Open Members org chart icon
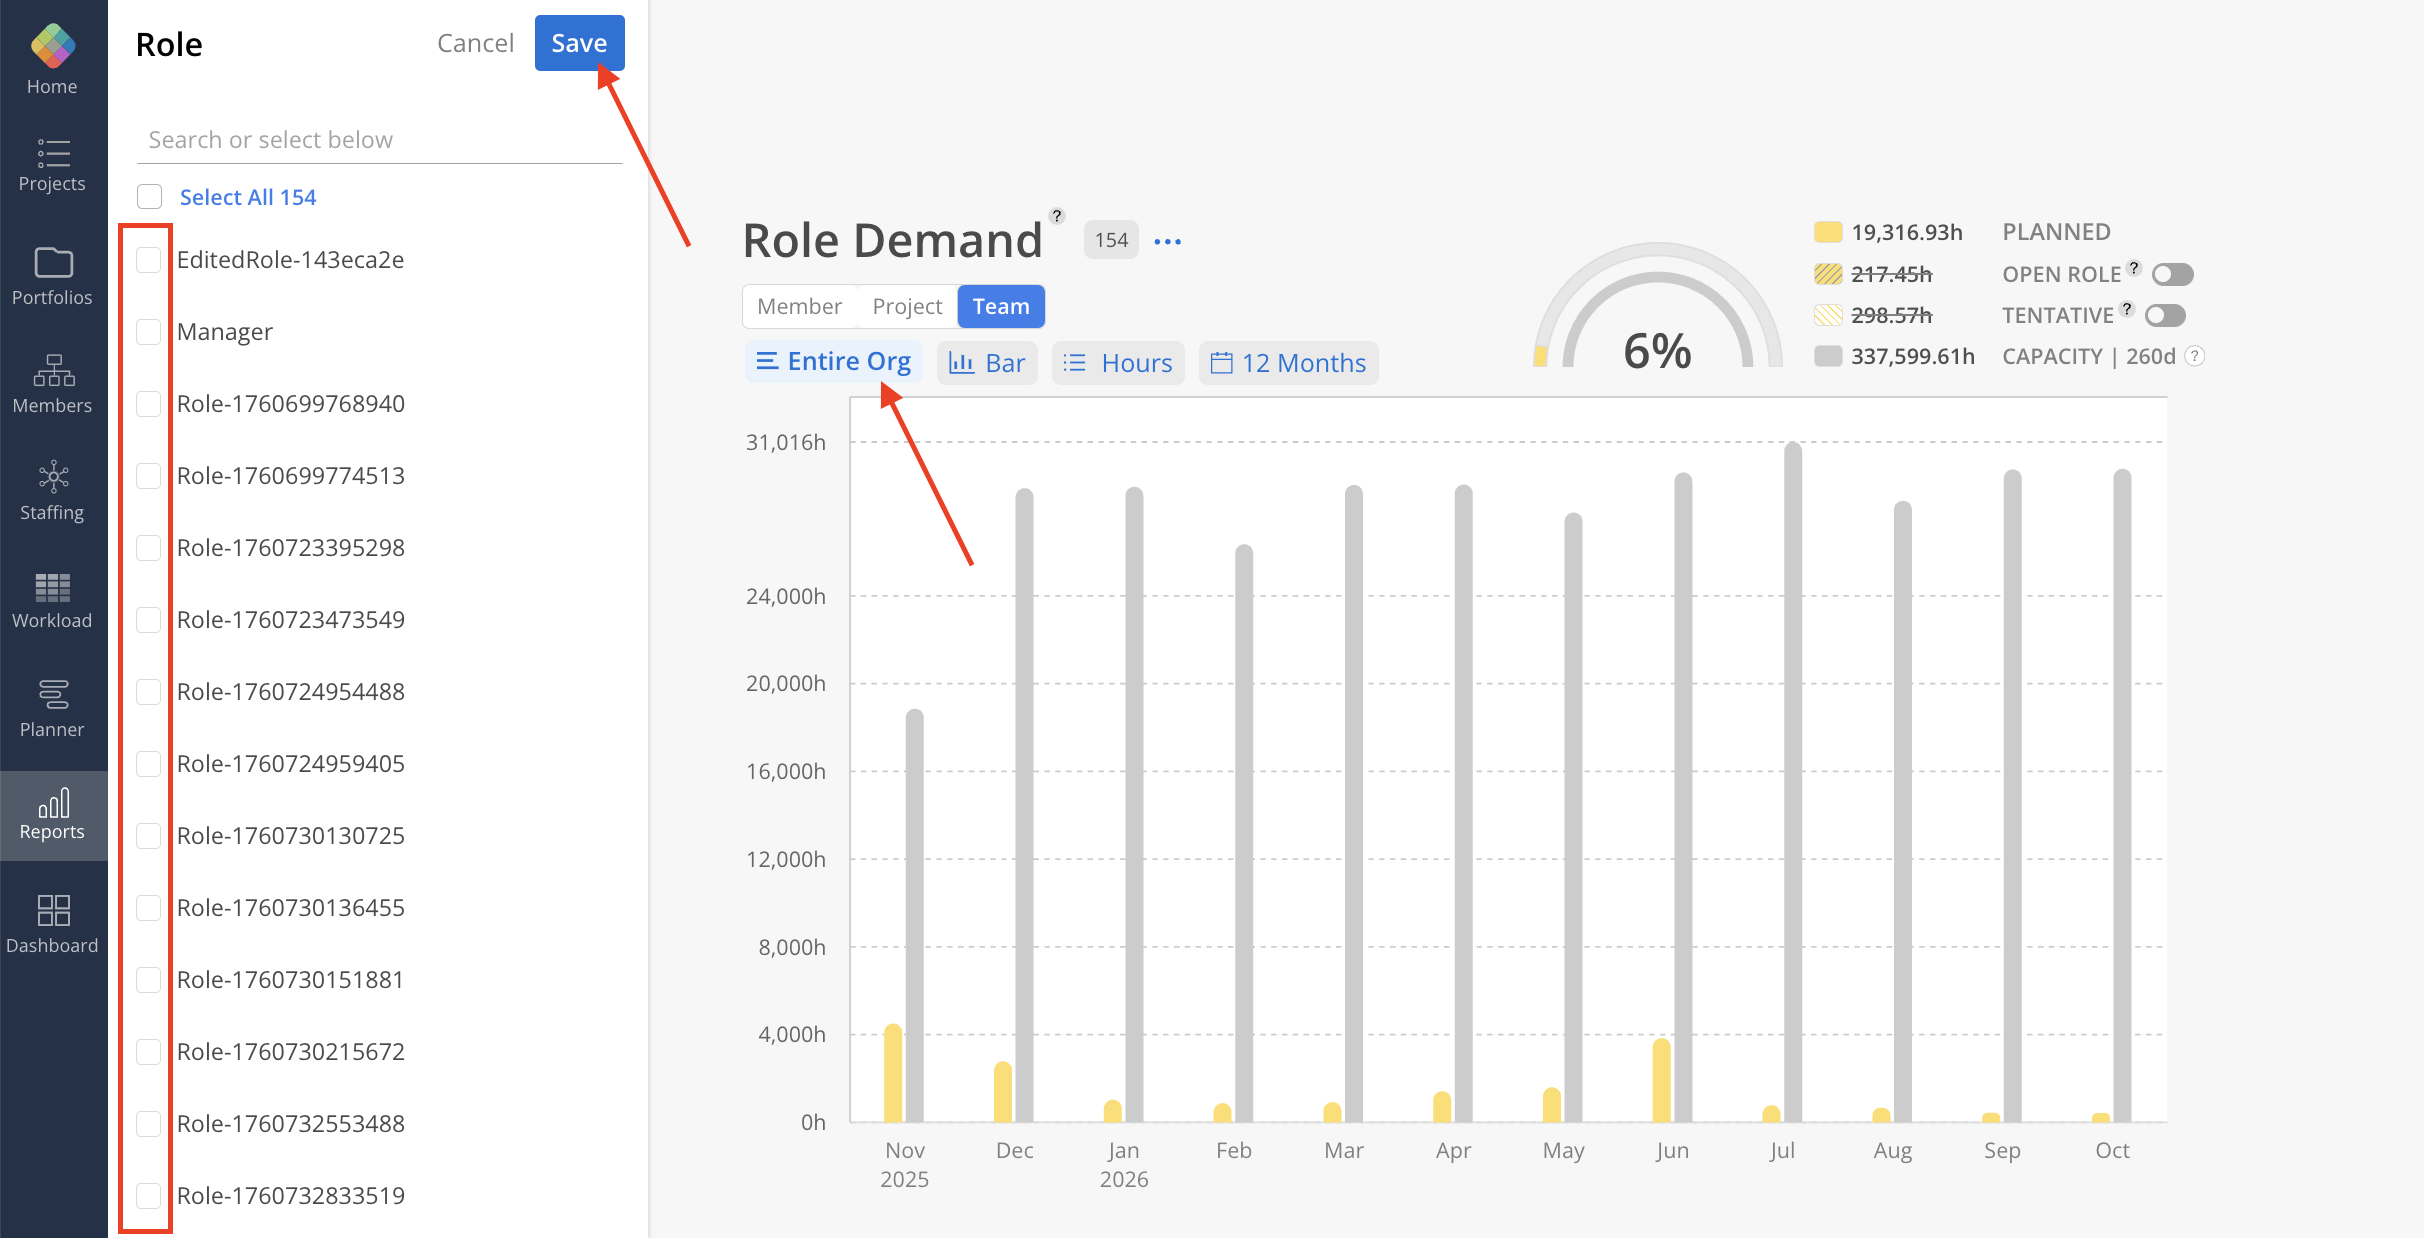2424x1238 pixels. [53, 371]
